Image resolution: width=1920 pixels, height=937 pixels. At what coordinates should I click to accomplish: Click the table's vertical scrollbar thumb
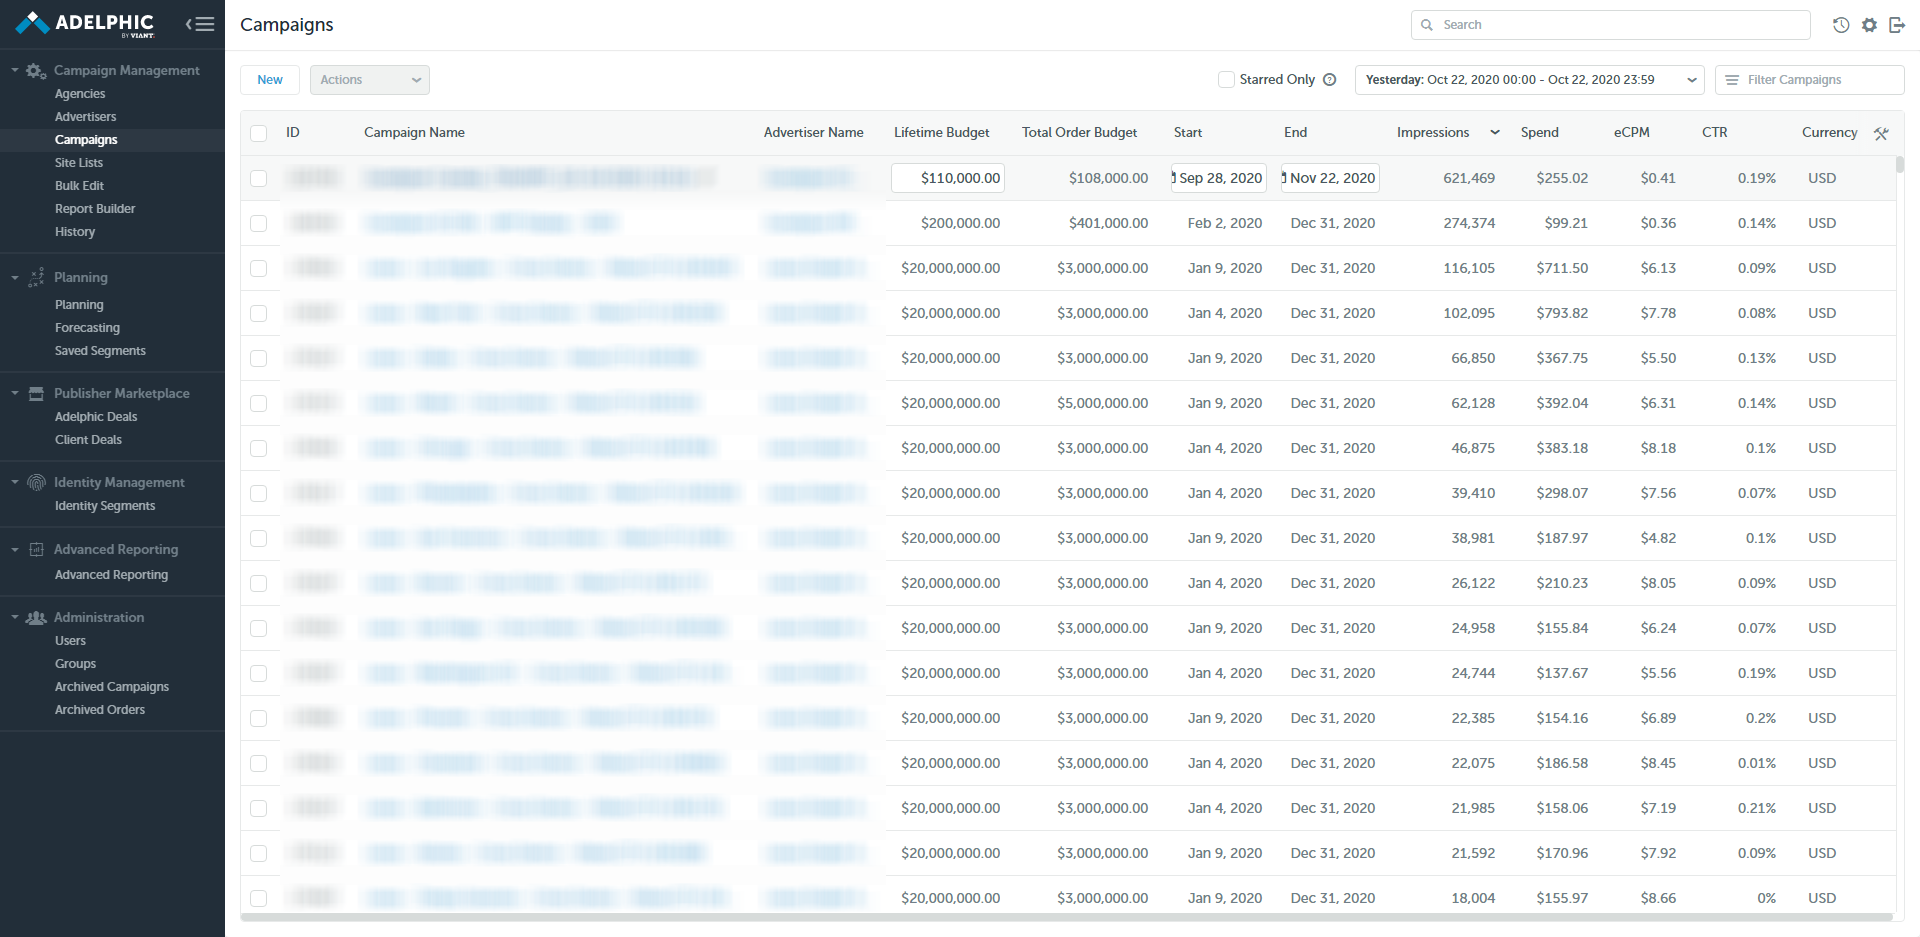pos(1900,164)
